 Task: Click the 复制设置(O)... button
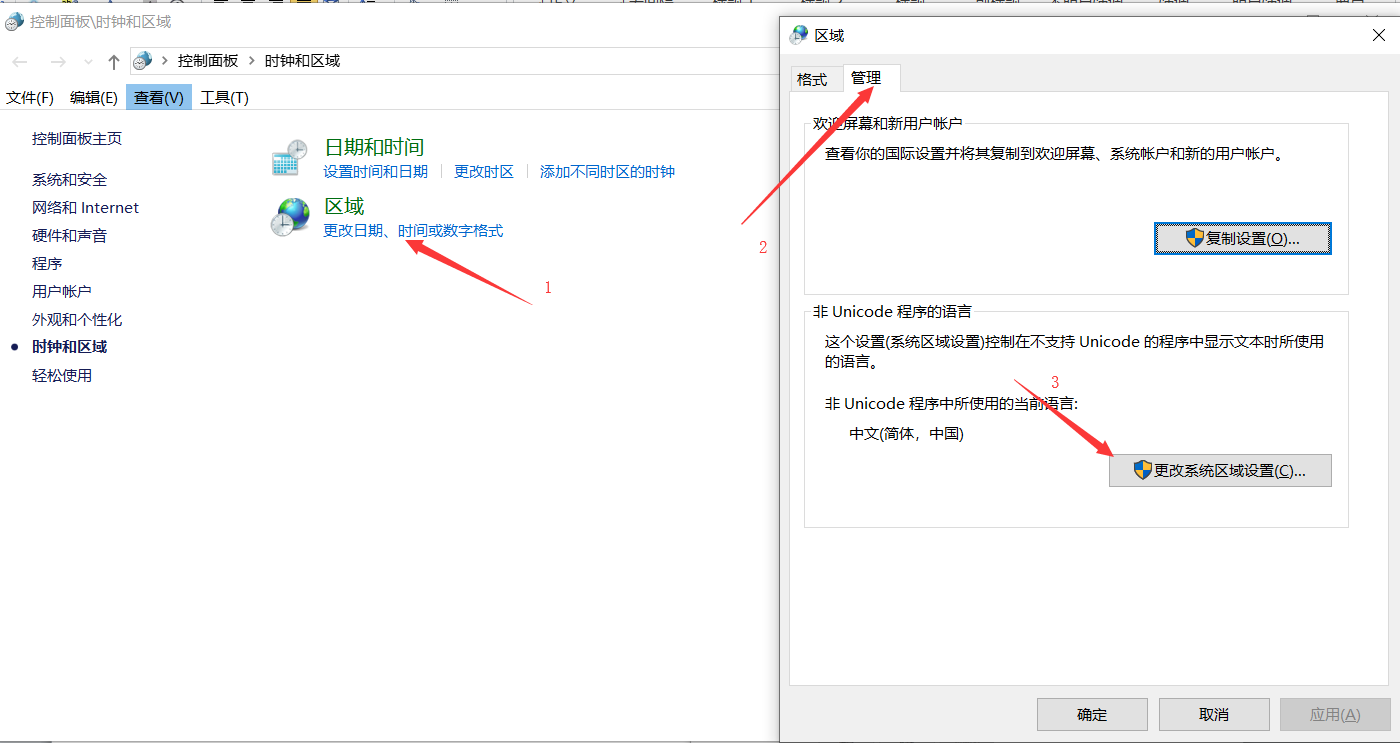coord(1242,239)
